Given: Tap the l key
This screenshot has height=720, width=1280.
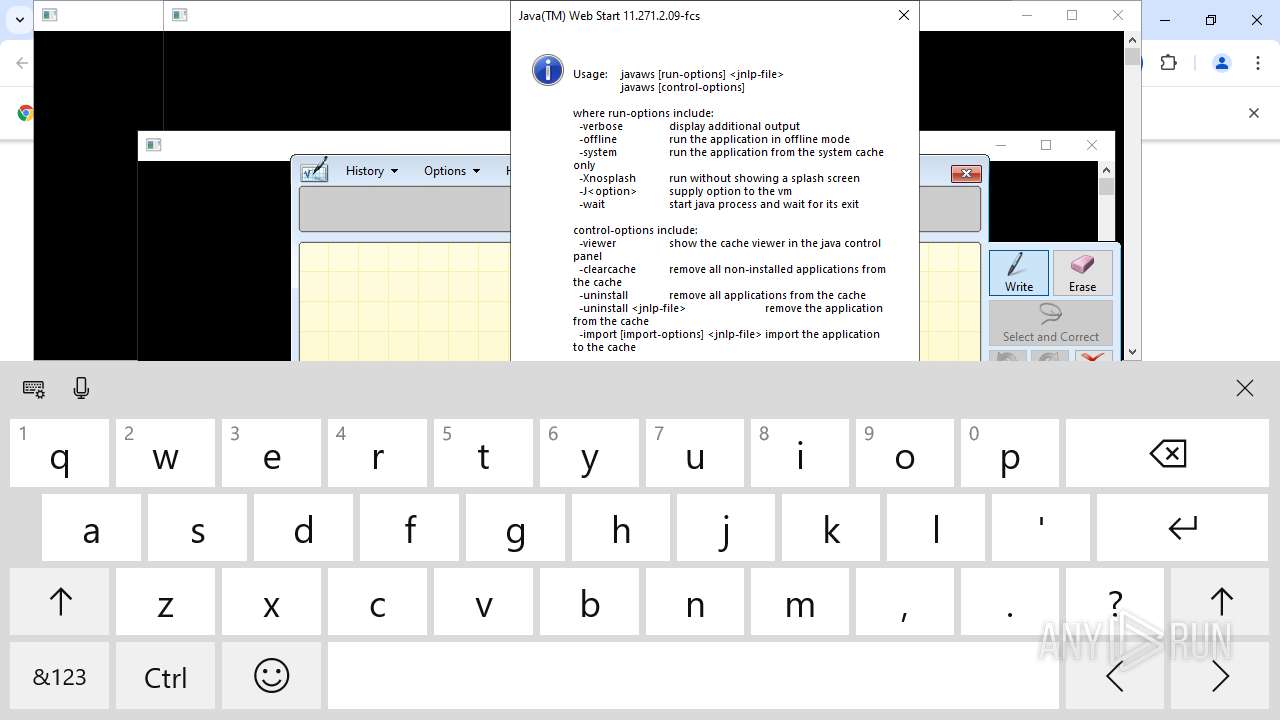Looking at the screenshot, I should [x=936, y=527].
